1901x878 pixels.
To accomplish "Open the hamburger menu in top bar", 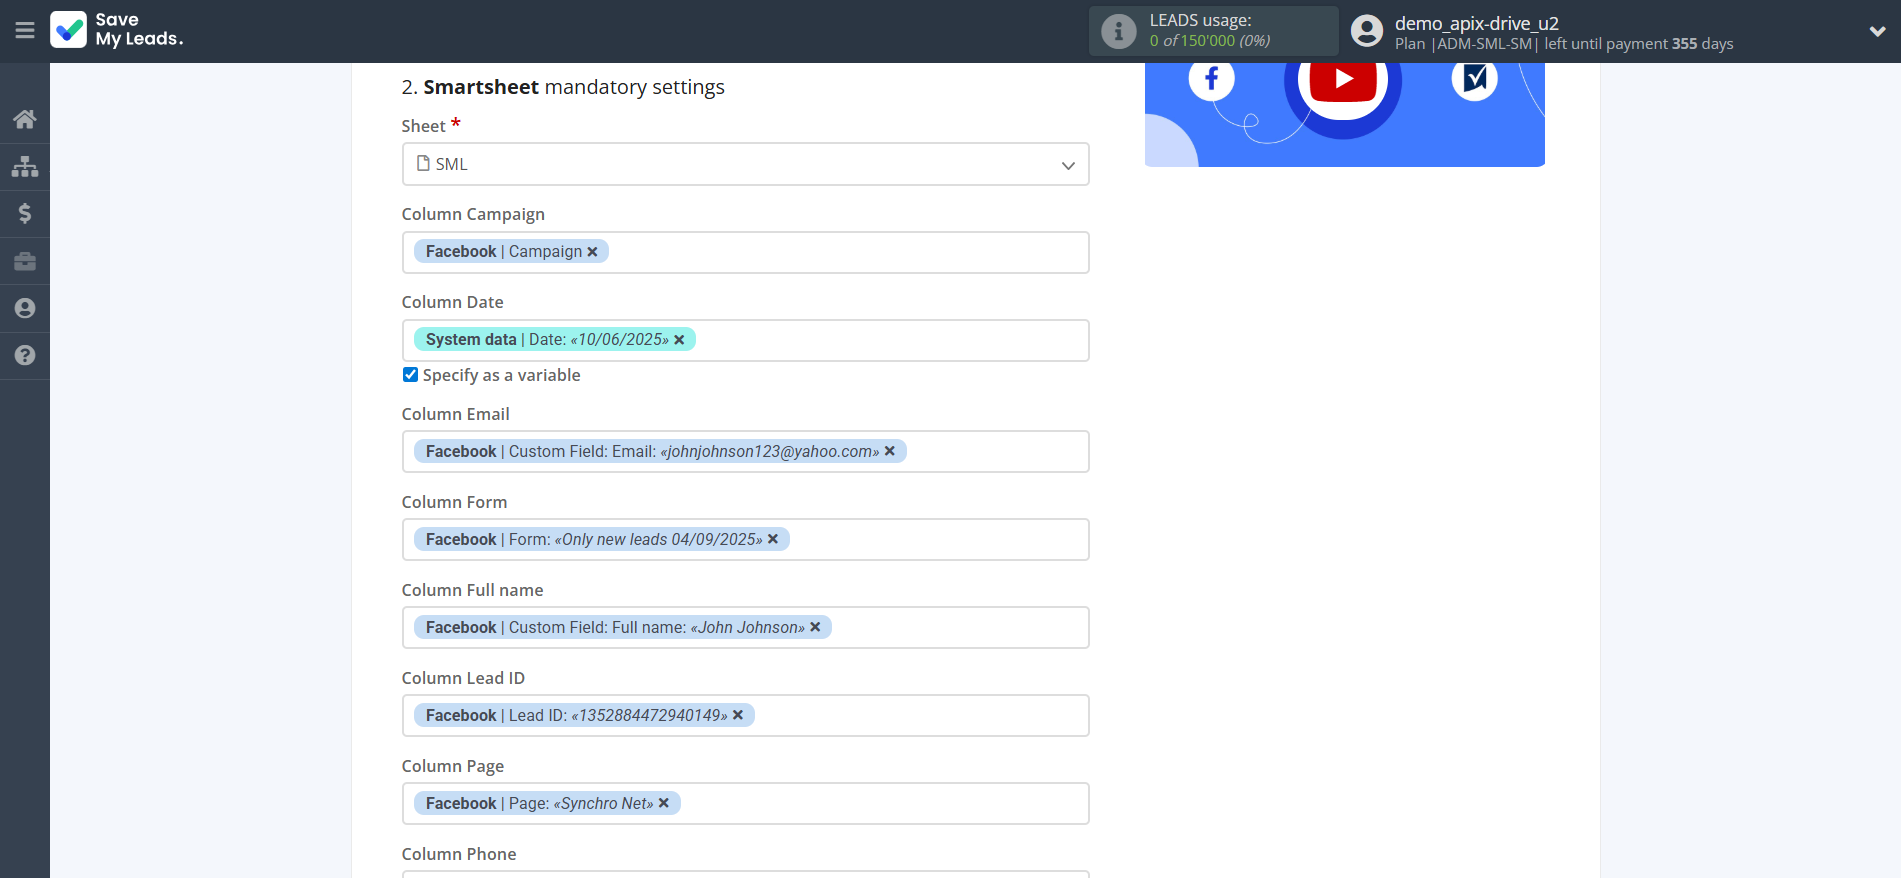I will coord(25,31).
